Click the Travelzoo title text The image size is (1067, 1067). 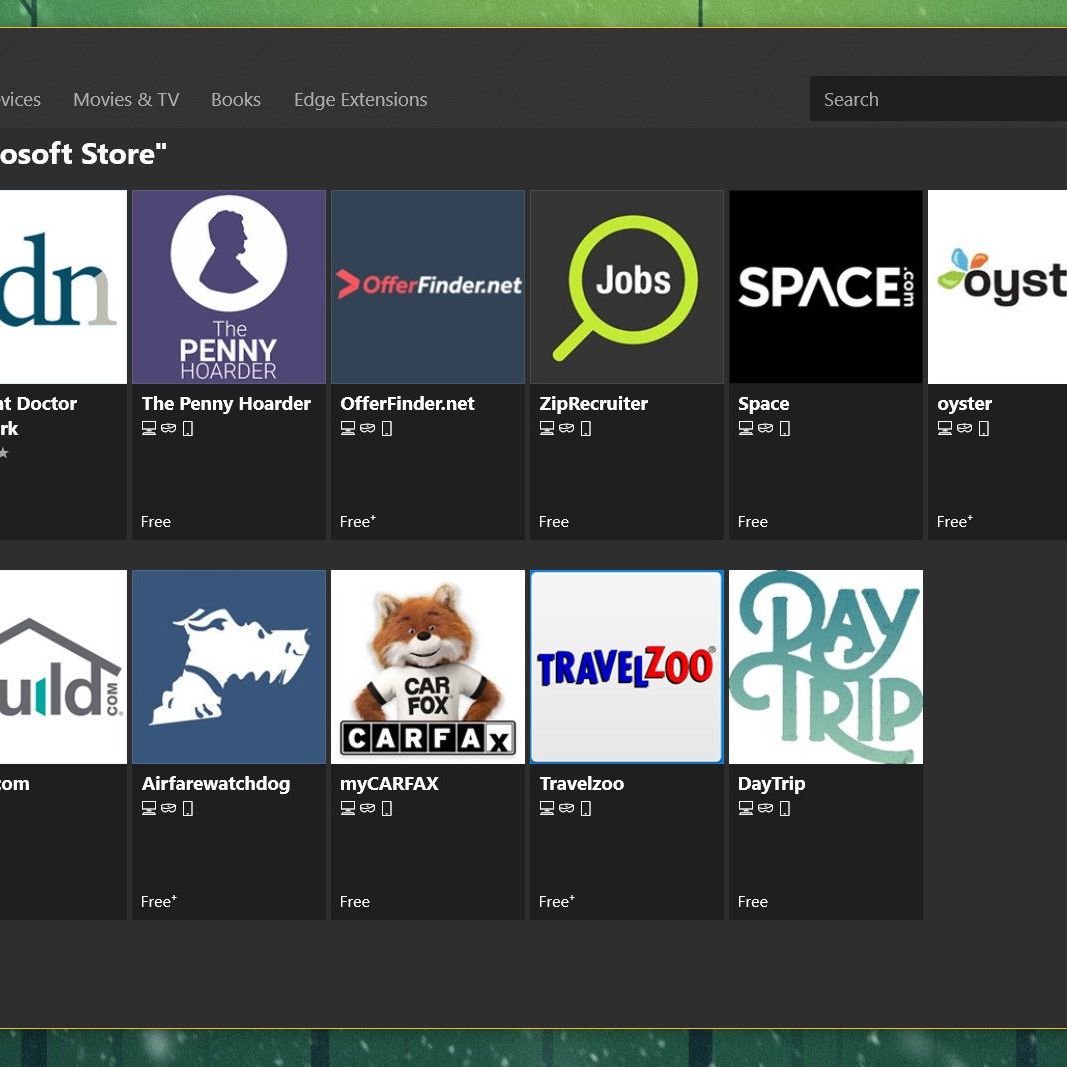click(x=582, y=783)
